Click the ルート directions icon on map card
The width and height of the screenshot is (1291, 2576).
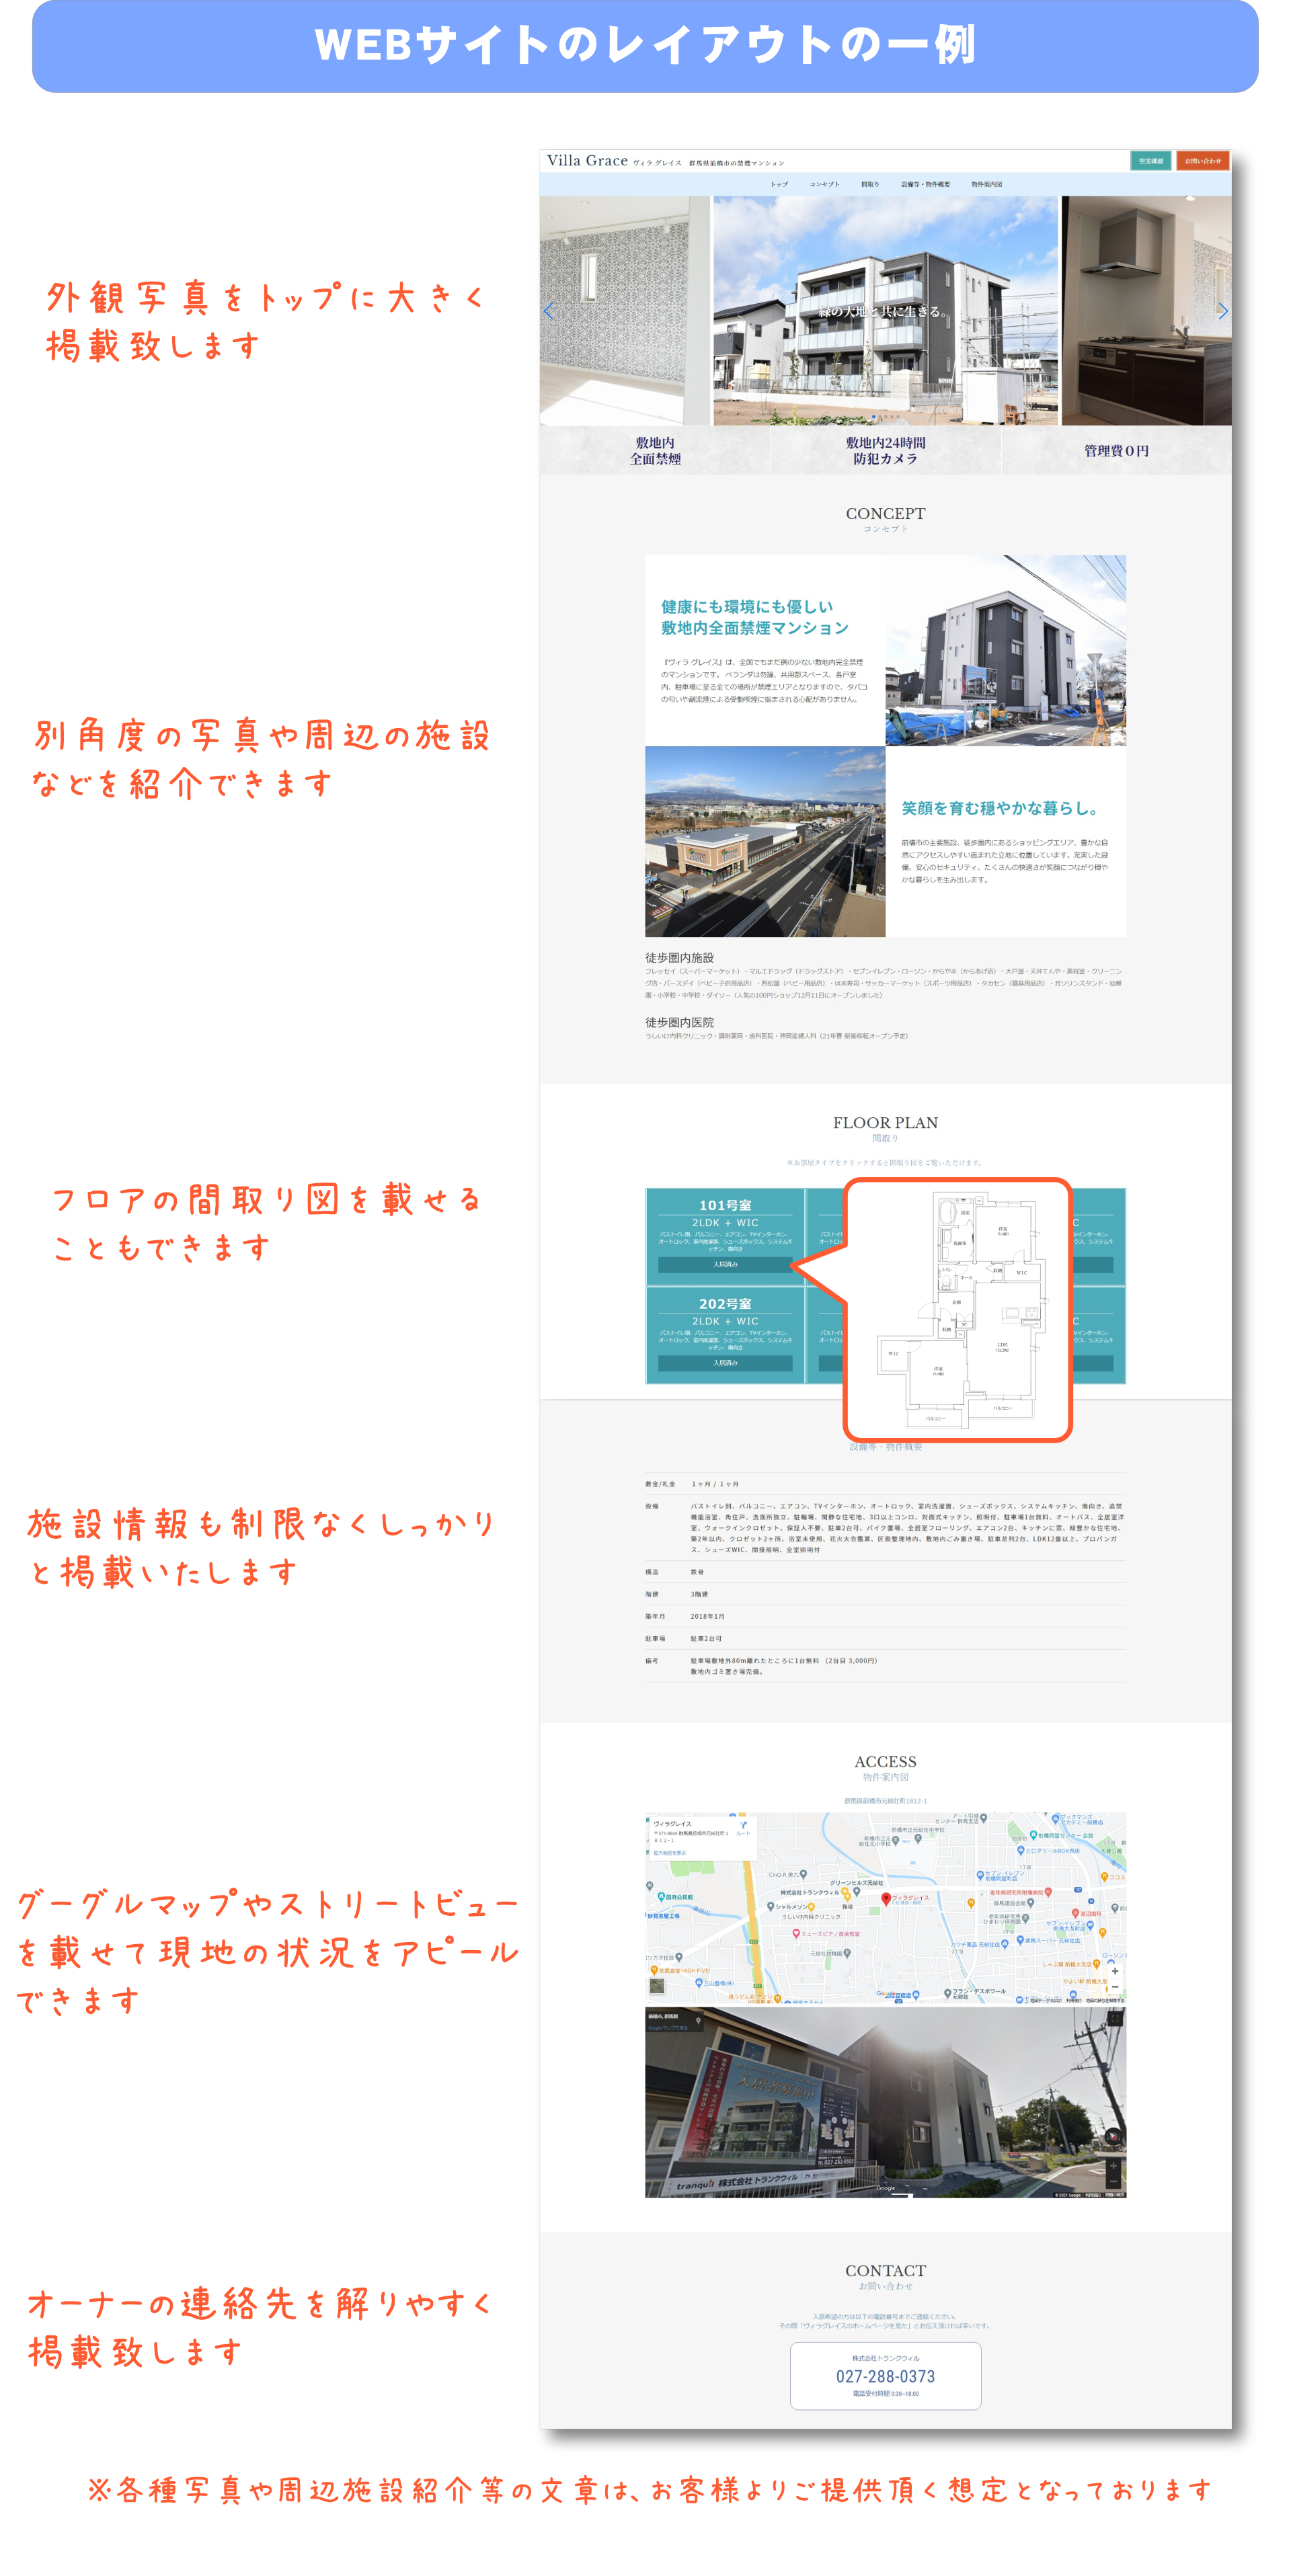[x=743, y=1826]
